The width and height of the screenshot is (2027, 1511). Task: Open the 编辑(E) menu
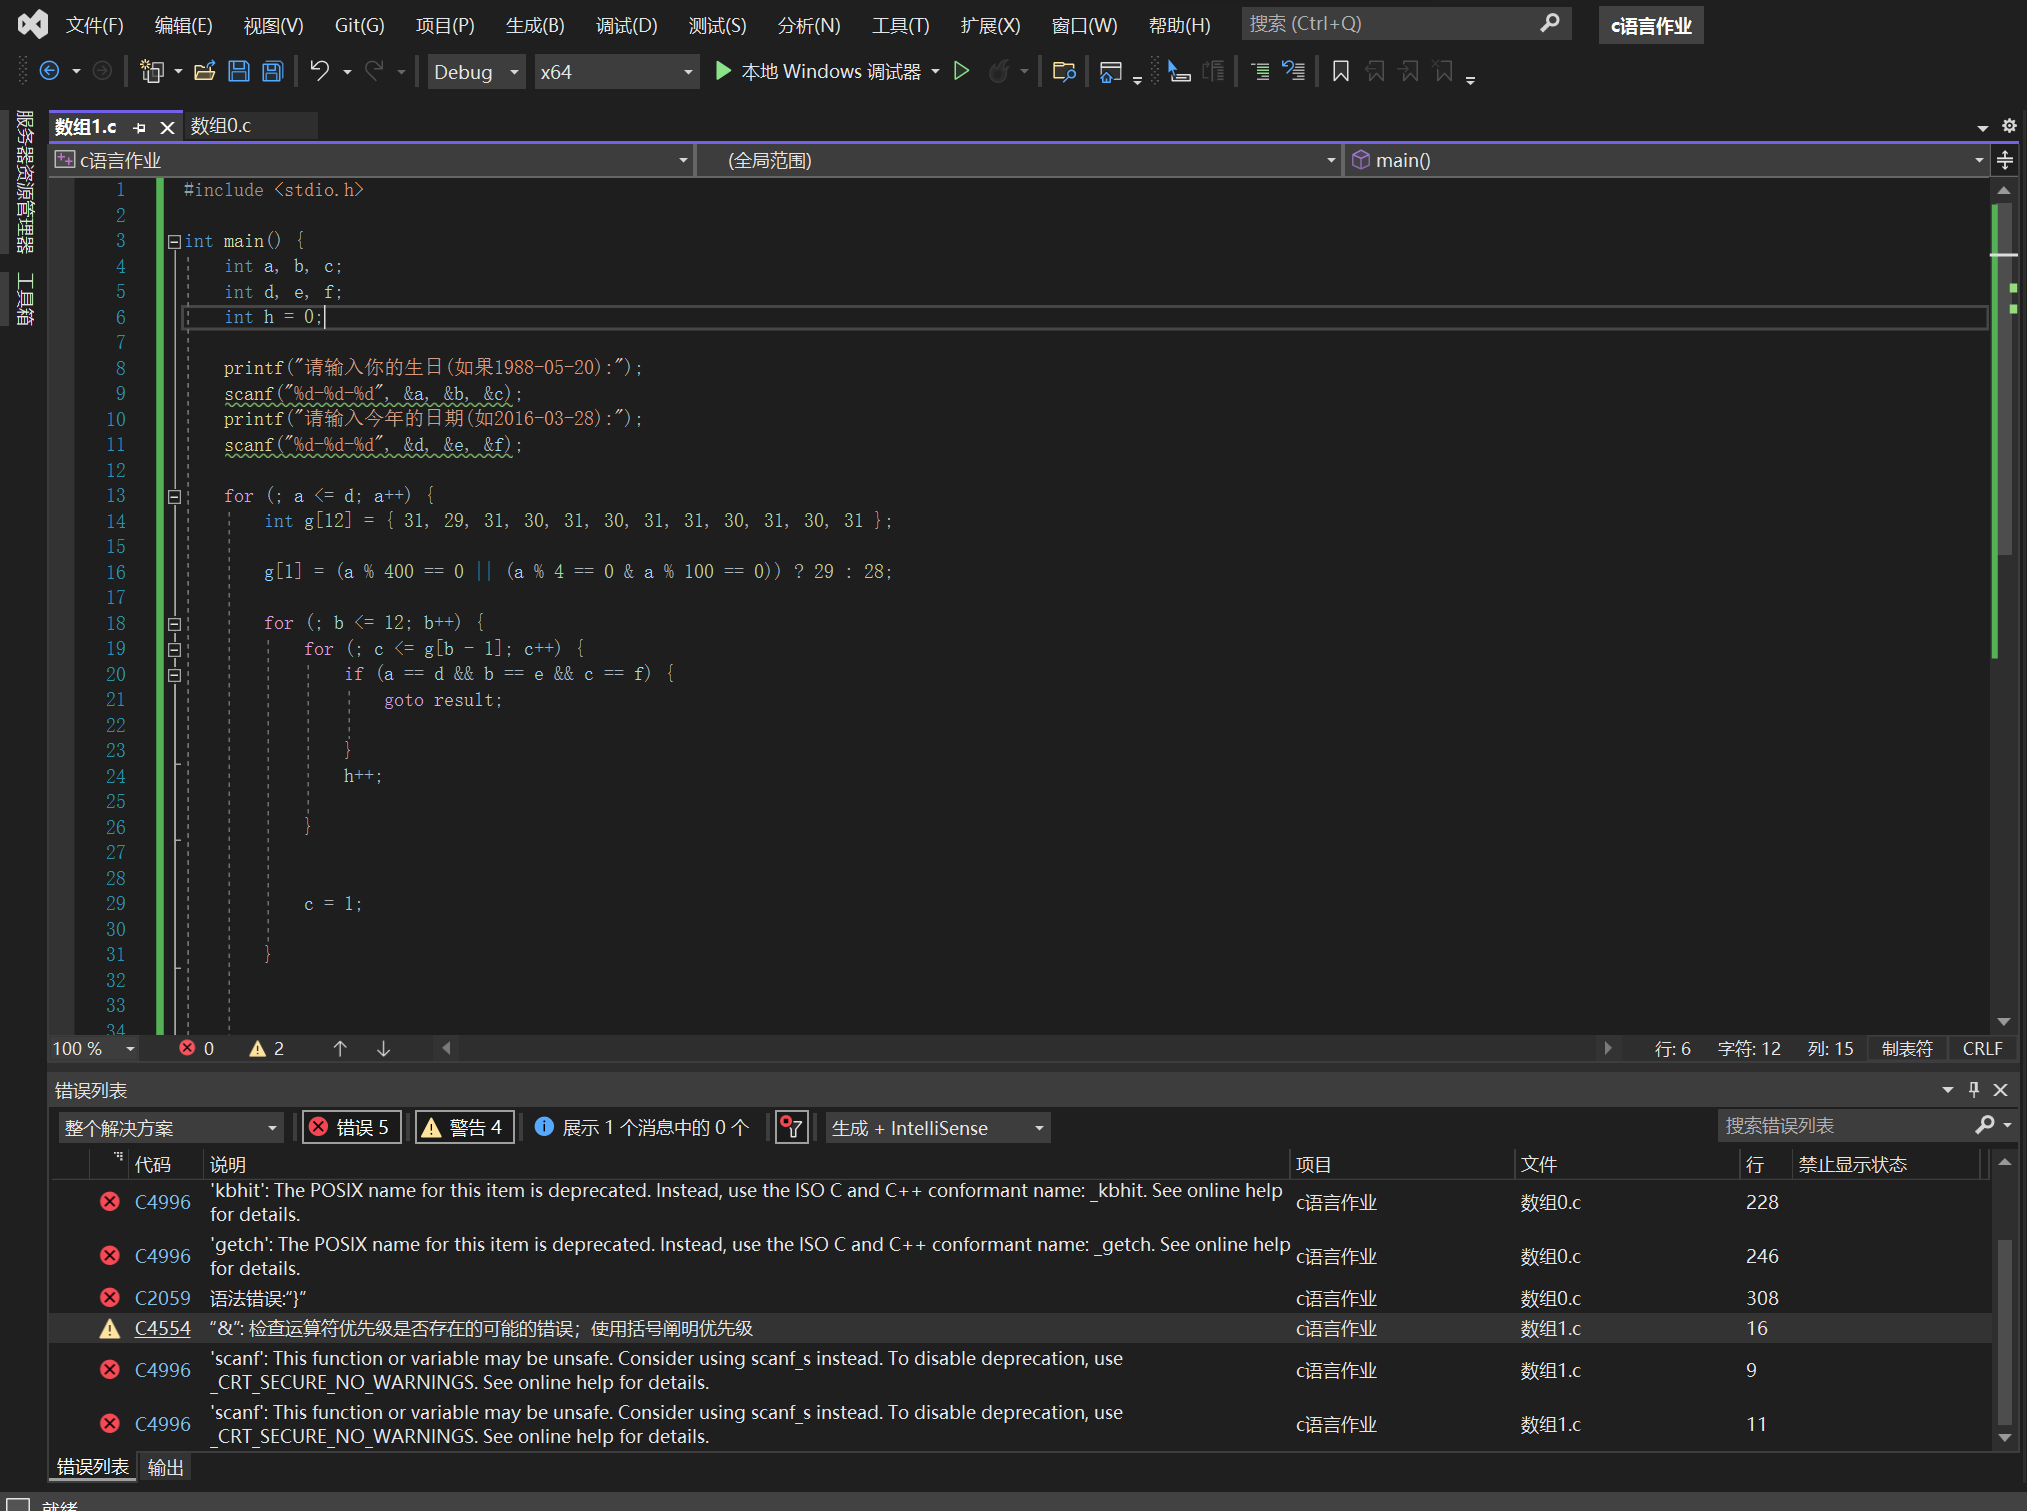coord(183,25)
